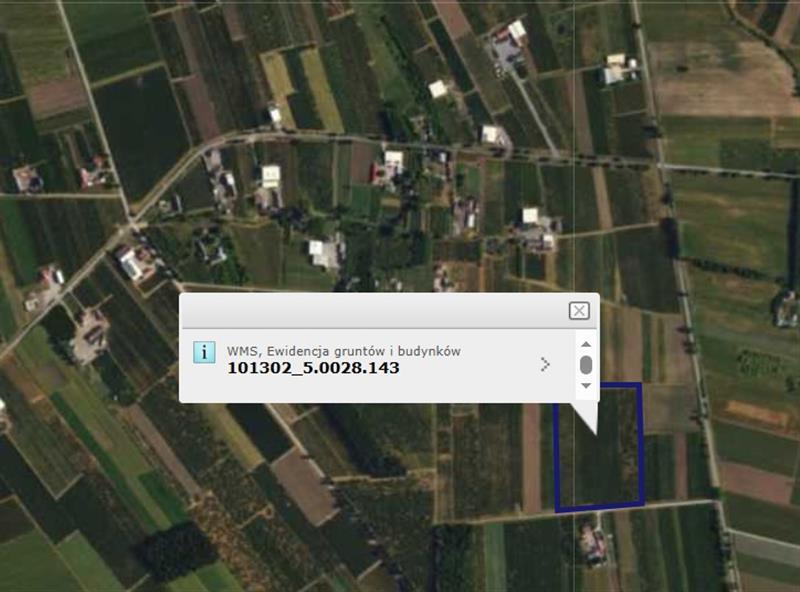Image resolution: width=800 pixels, height=592 pixels.
Task: Click the brown plot below the popup's left half
Action: point(305,485)
